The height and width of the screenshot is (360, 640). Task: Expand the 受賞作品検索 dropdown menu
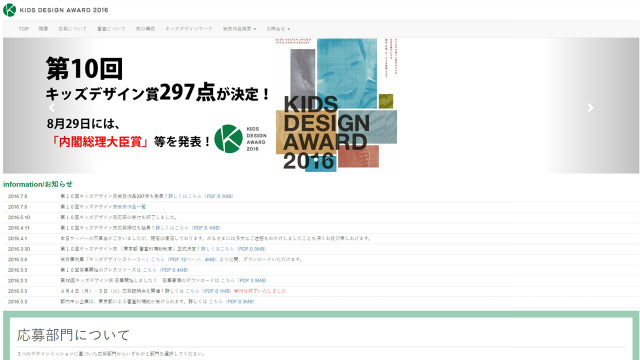tap(239, 29)
